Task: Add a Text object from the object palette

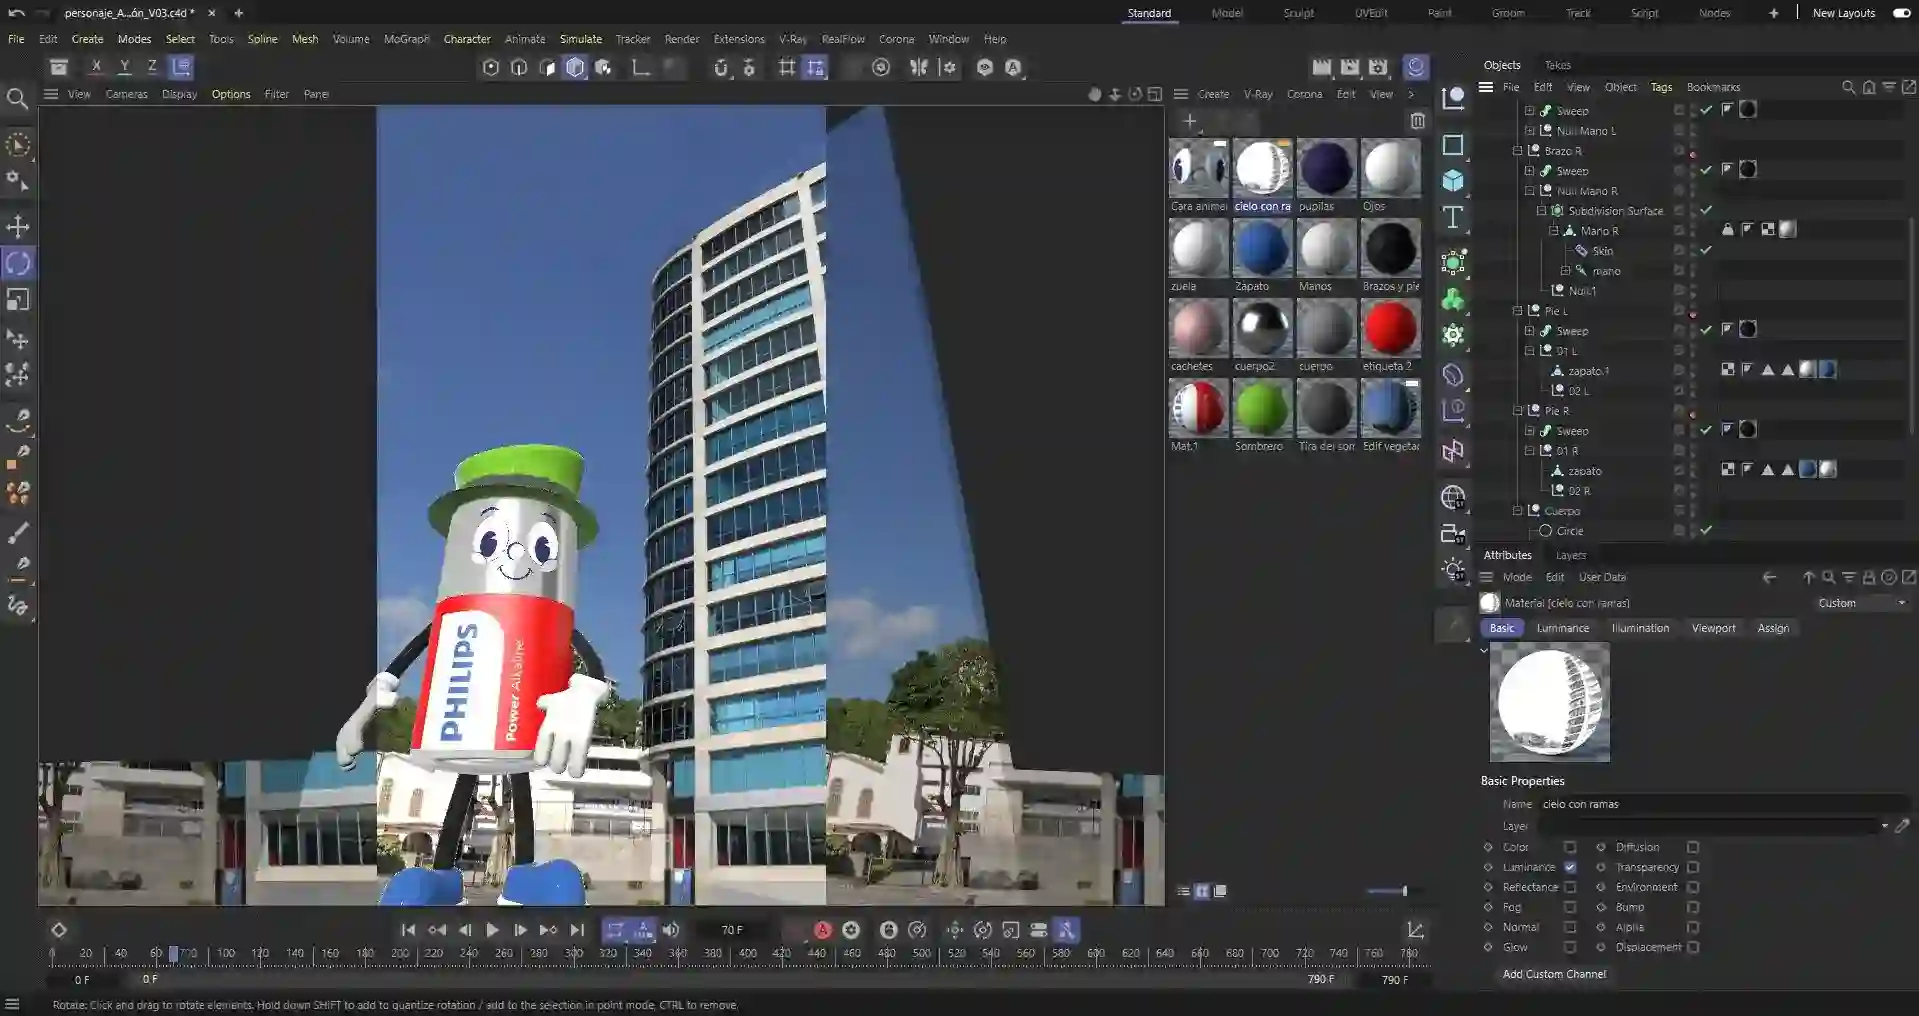Action: click(x=1453, y=217)
